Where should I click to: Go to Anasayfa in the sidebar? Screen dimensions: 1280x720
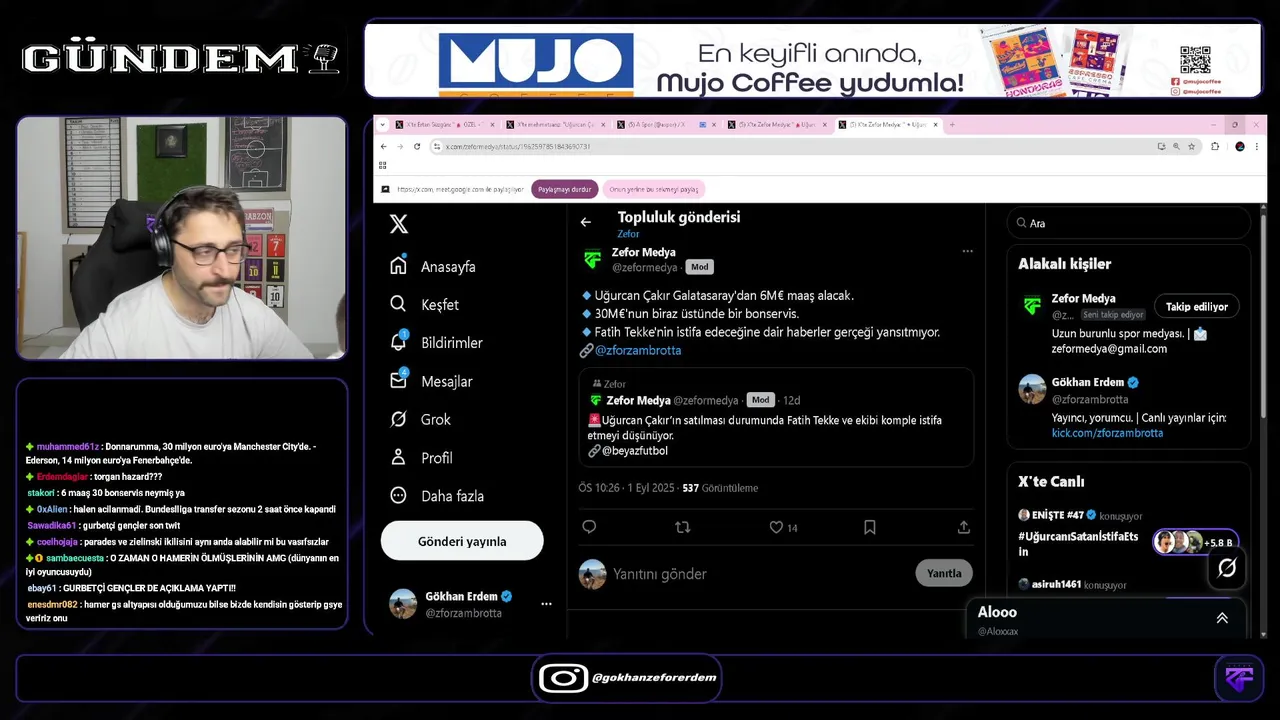433,266
